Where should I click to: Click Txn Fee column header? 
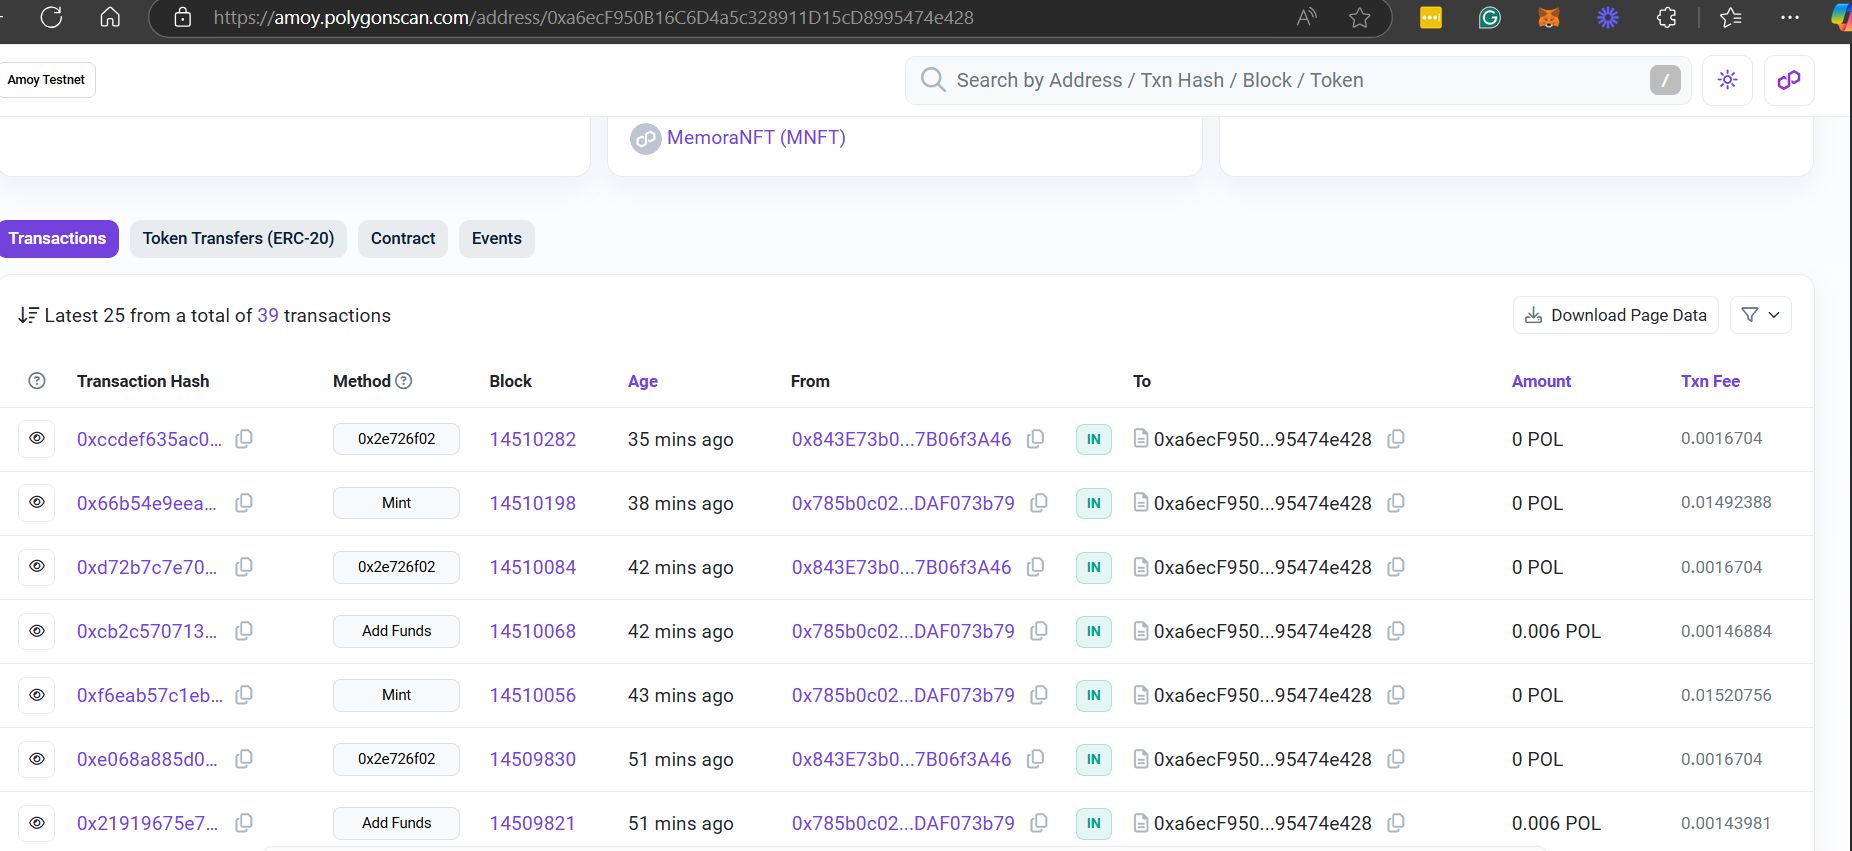[x=1710, y=381]
